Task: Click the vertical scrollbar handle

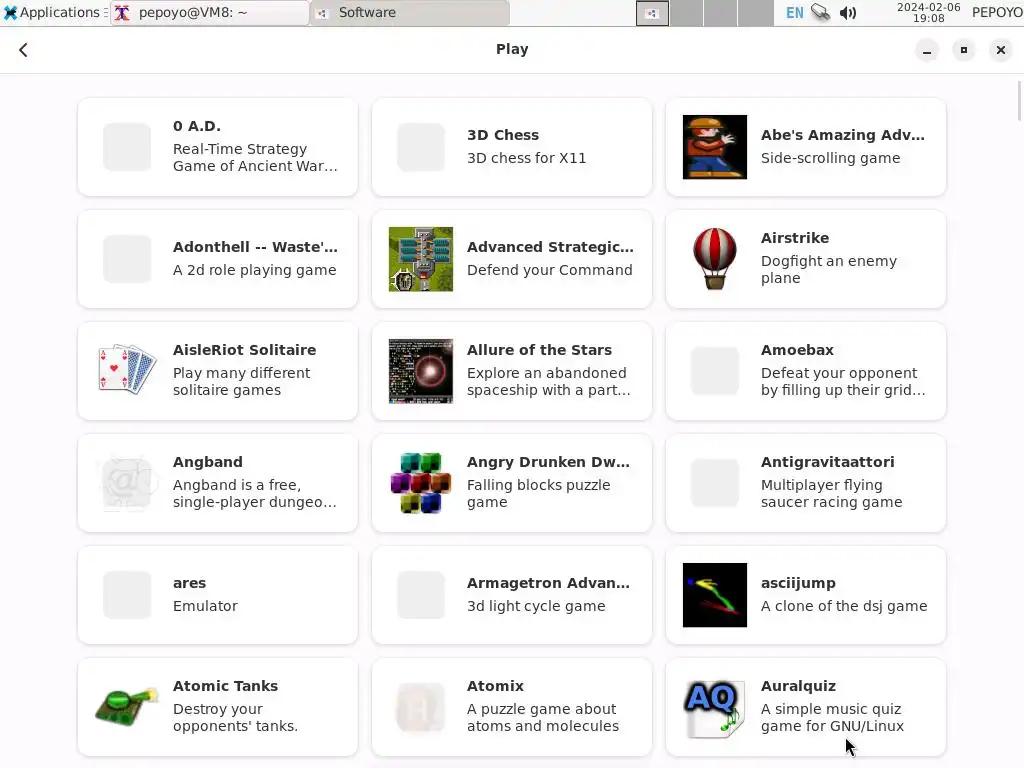Action: coord(1019,101)
